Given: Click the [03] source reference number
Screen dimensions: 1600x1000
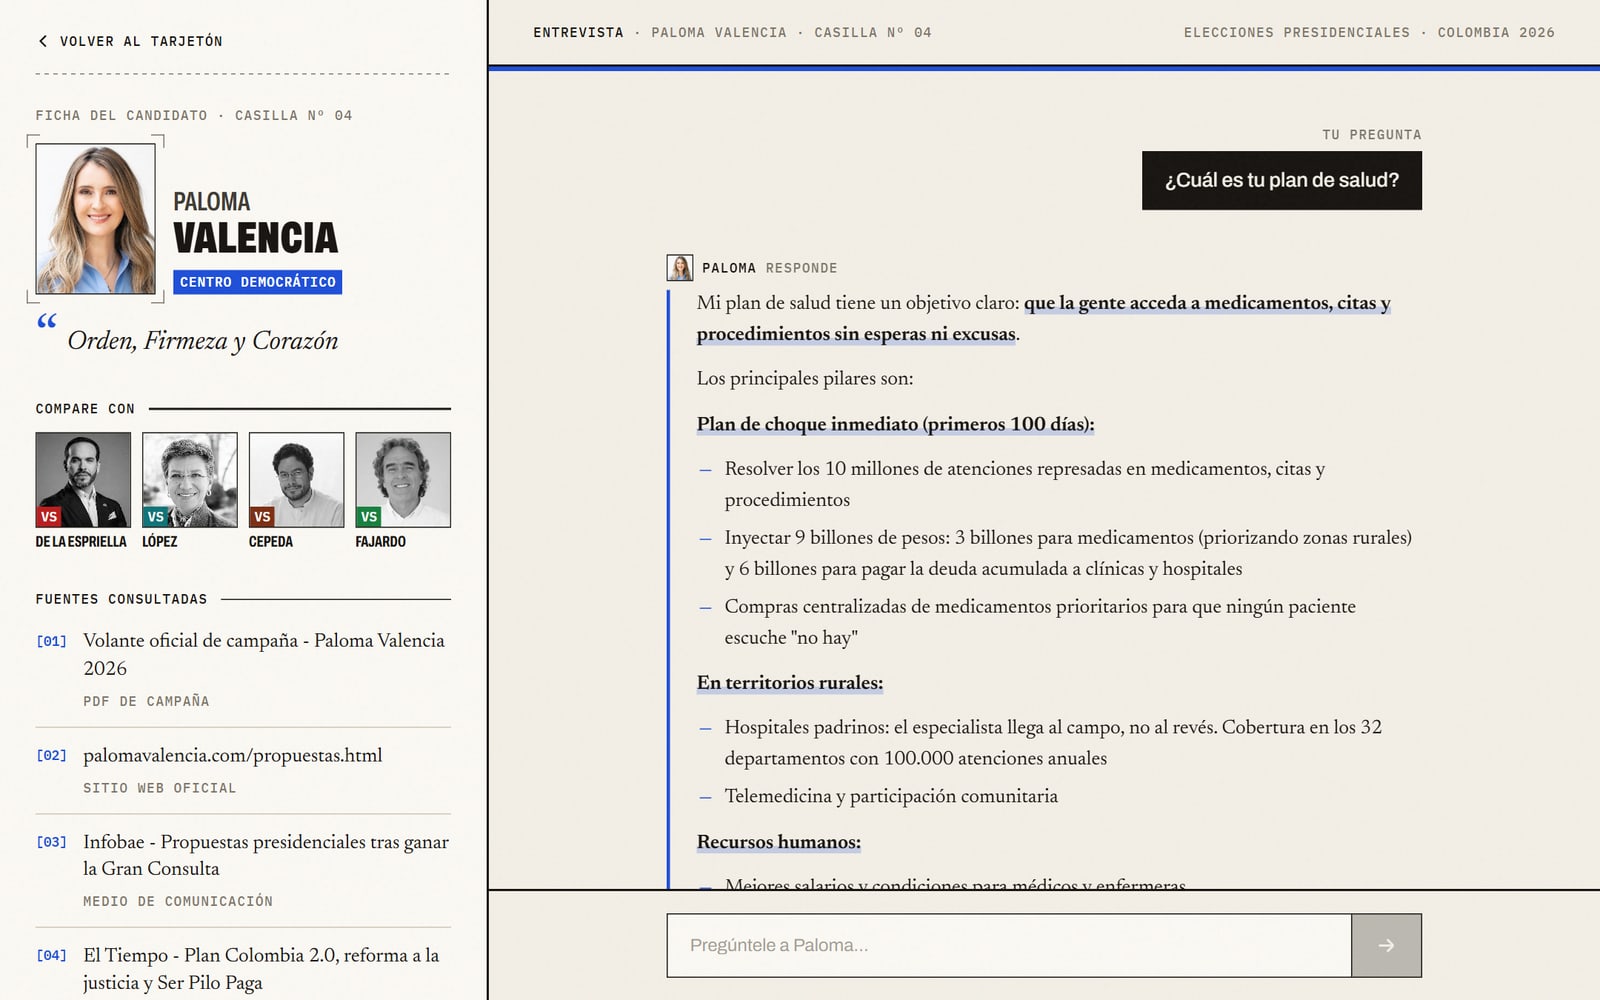Looking at the screenshot, I should 52,842.
